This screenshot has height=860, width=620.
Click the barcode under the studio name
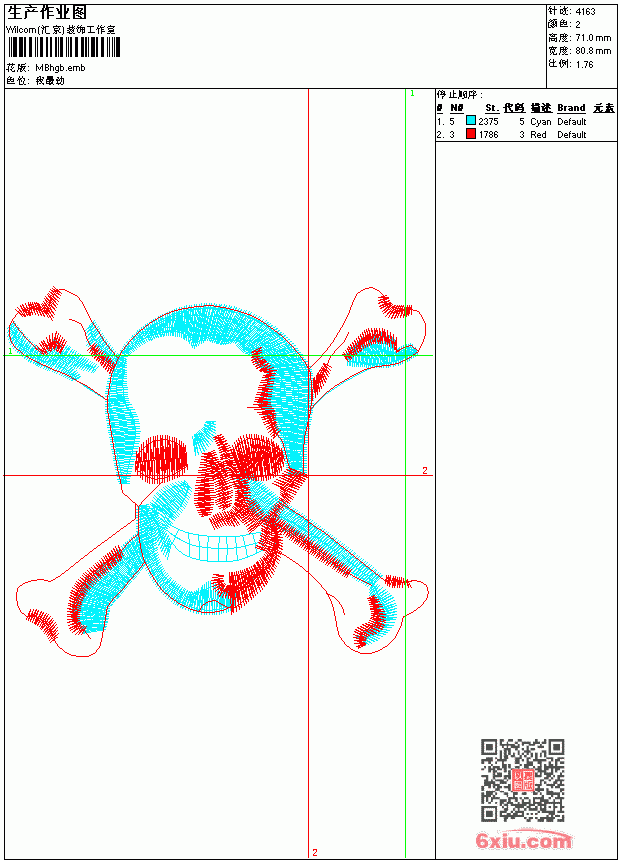(63, 47)
